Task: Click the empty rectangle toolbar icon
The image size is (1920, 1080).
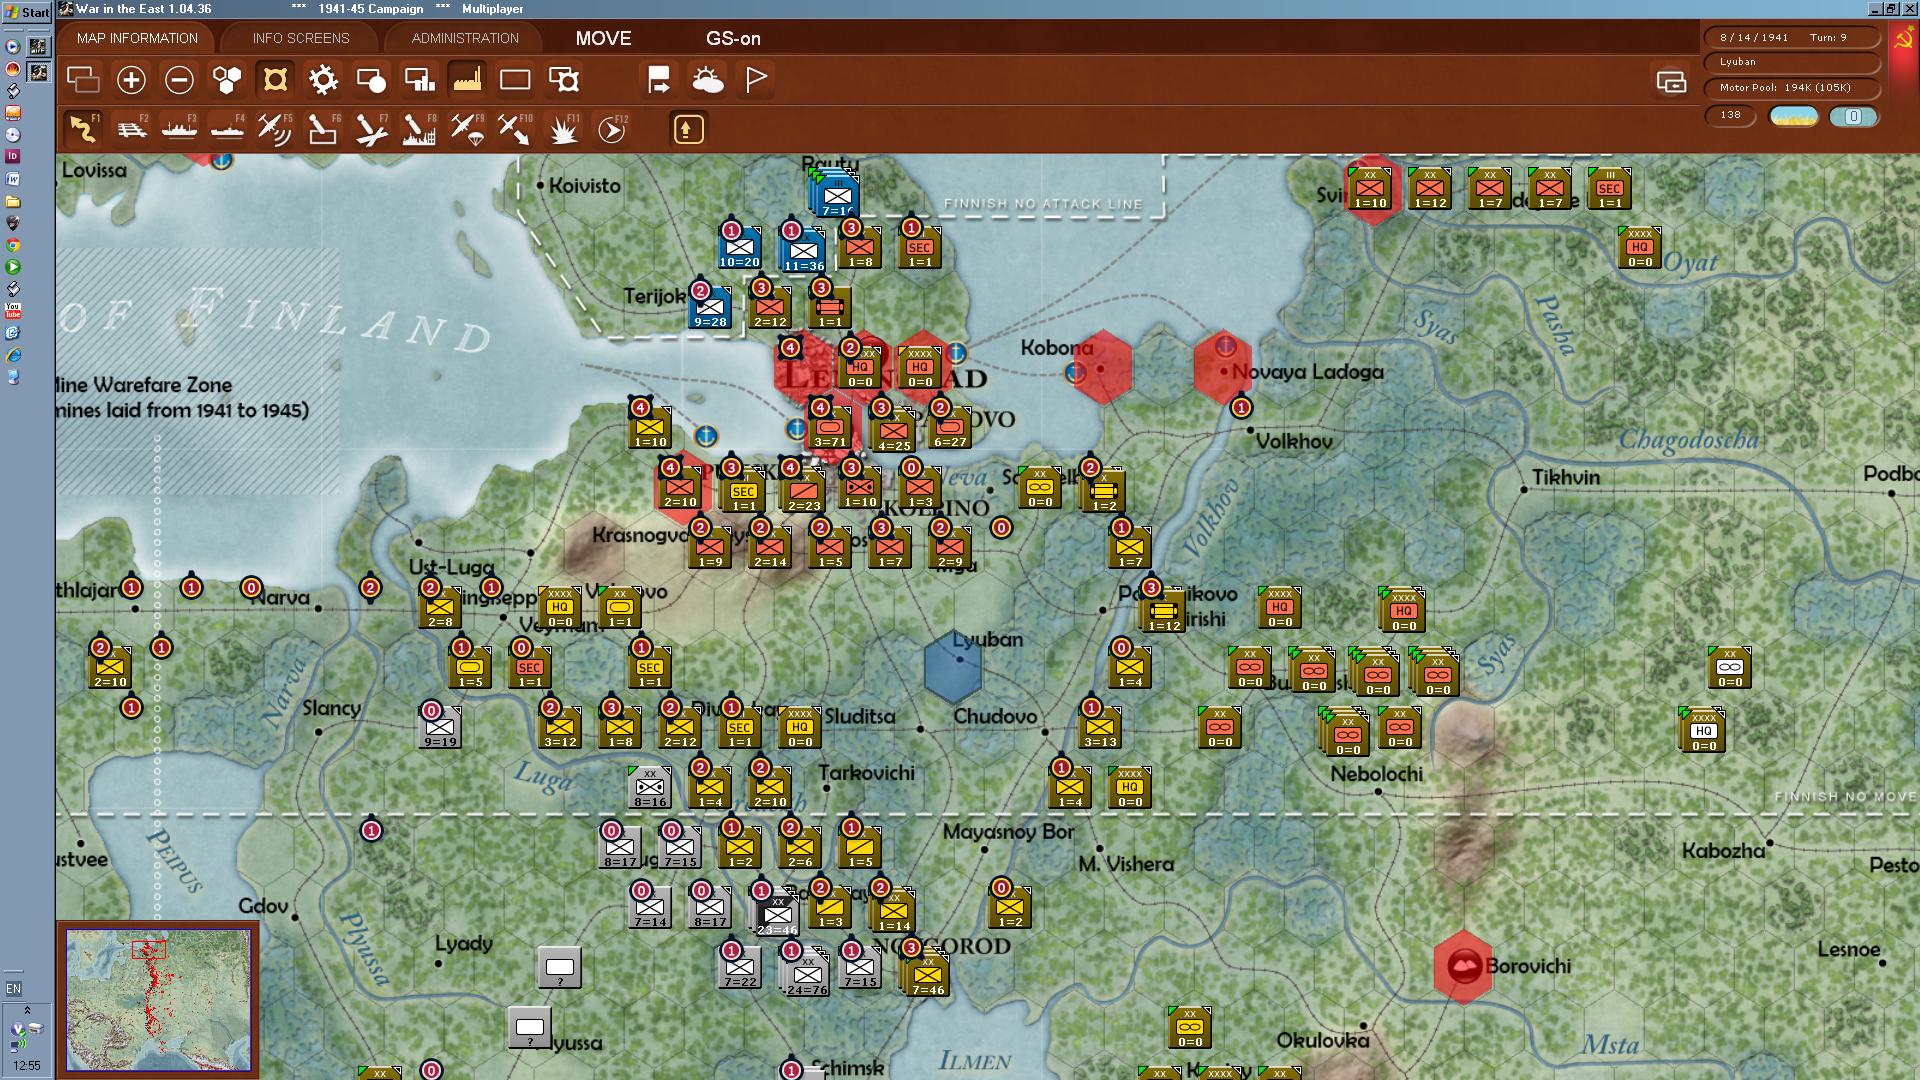Action: point(515,80)
